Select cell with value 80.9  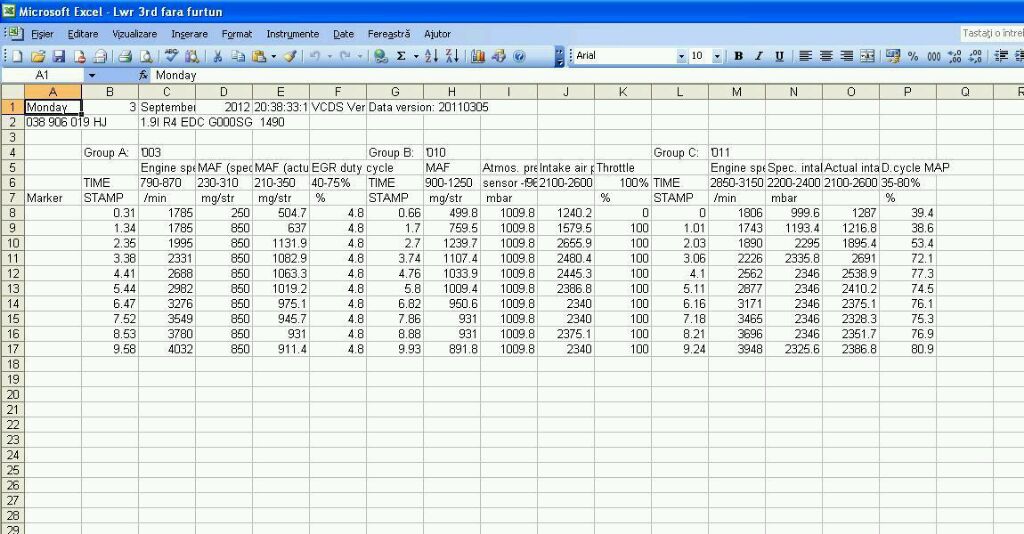click(x=908, y=349)
